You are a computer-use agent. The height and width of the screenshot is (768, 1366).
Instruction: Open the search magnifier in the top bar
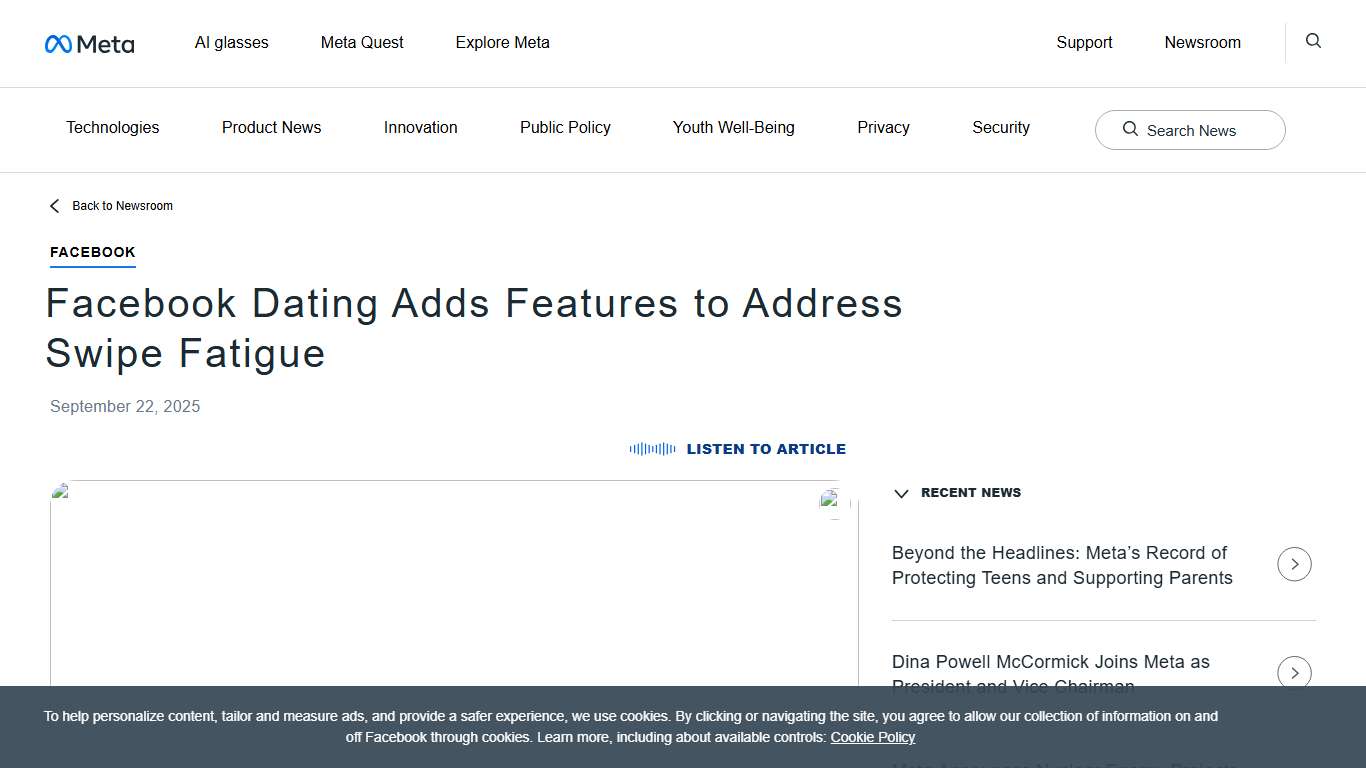tap(1312, 41)
